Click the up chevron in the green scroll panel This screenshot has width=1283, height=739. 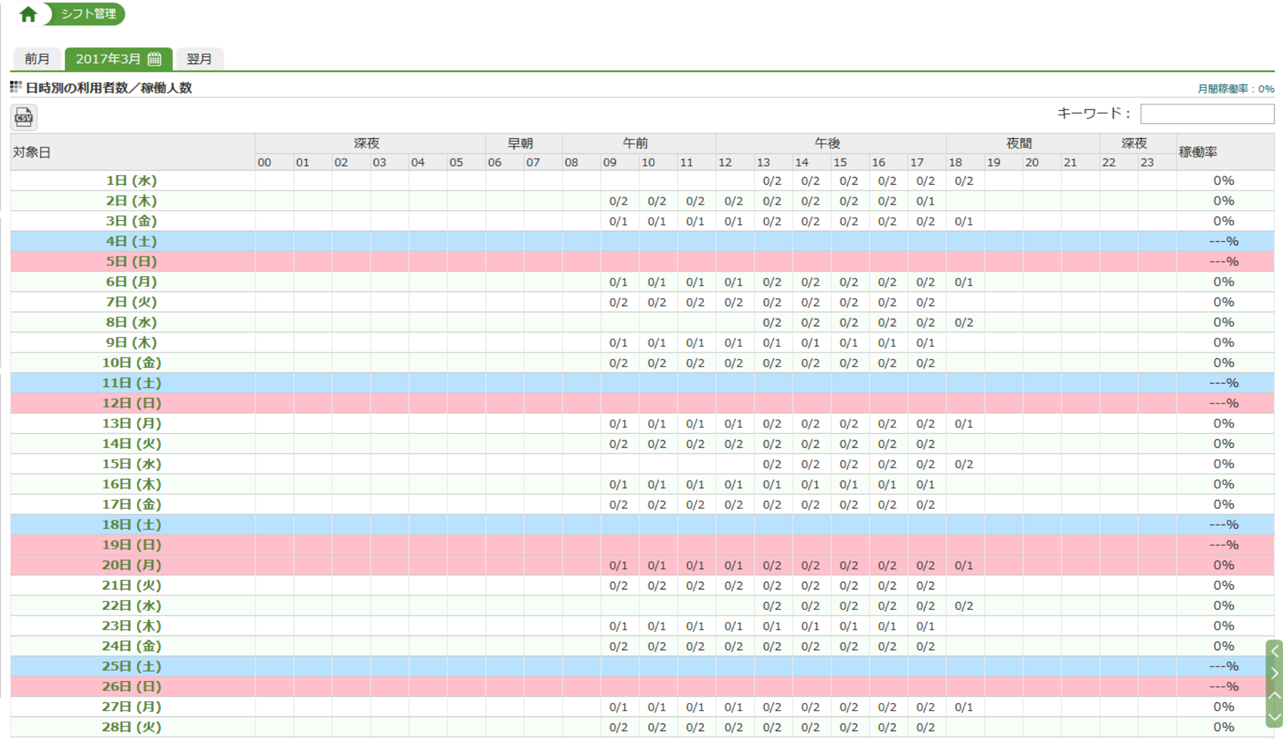[1274, 695]
